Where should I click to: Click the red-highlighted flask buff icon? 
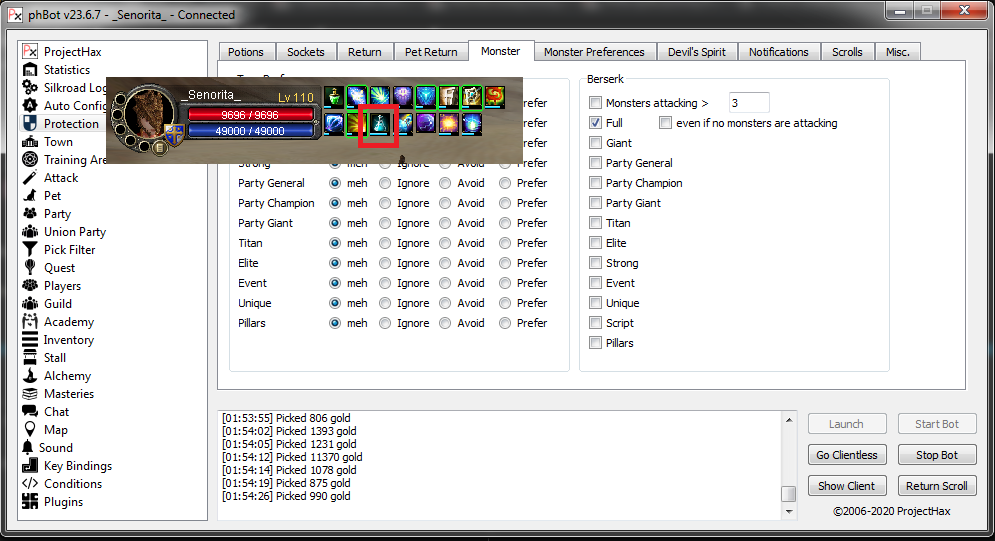click(380, 123)
